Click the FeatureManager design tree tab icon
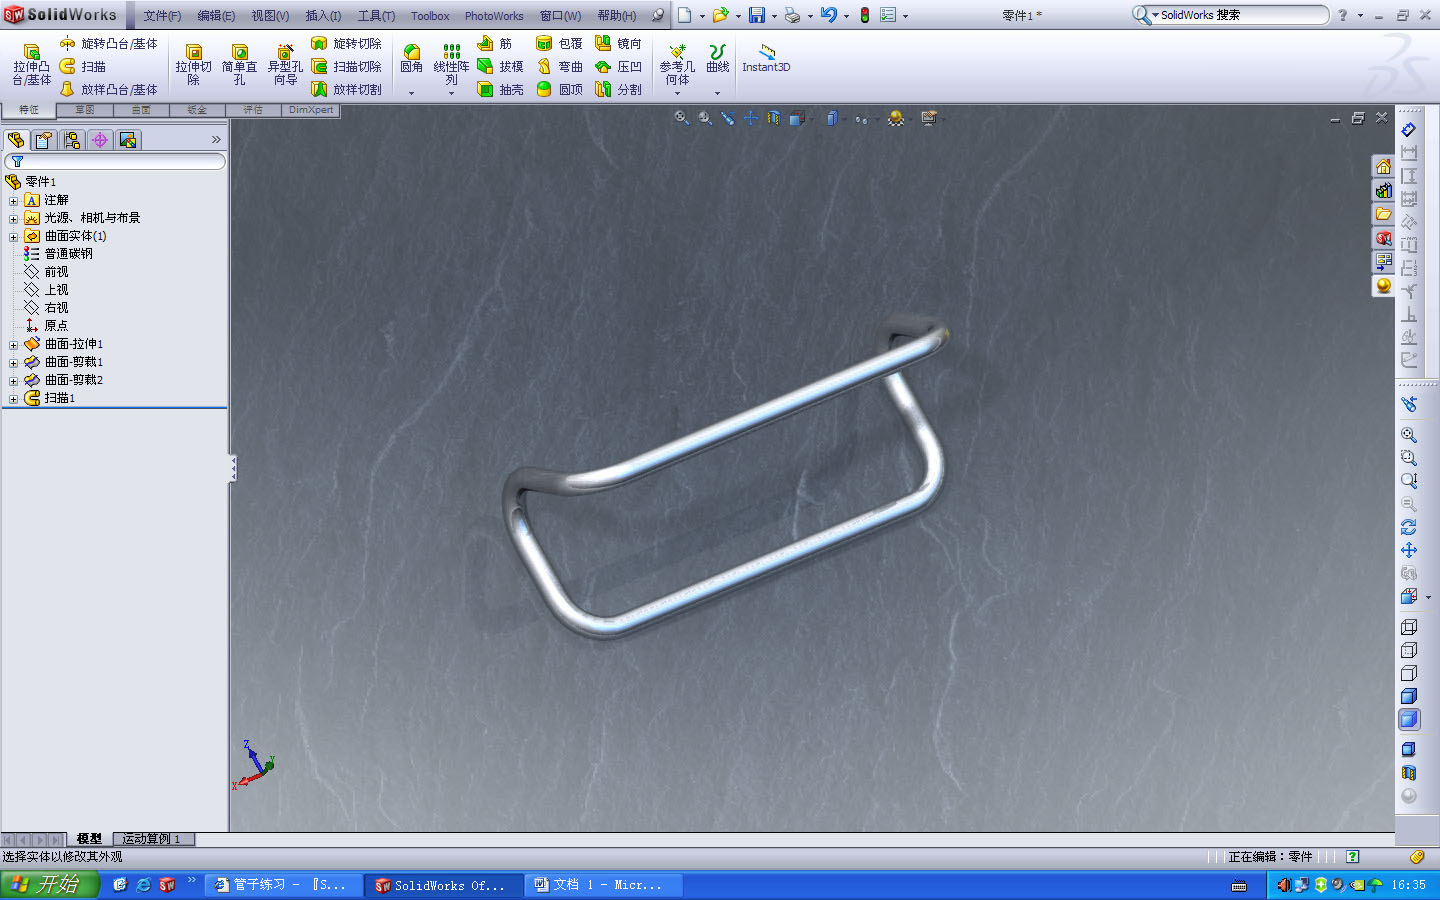This screenshot has width=1440, height=900. point(16,140)
